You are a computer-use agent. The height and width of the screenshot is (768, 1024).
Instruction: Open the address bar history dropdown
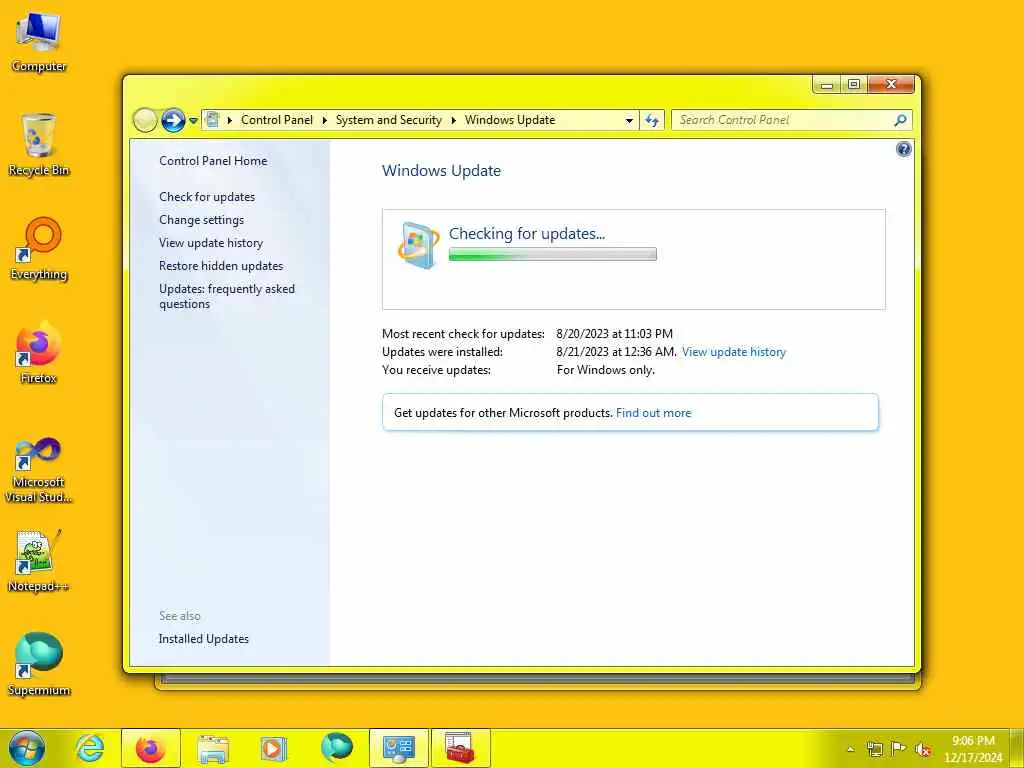pos(629,120)
